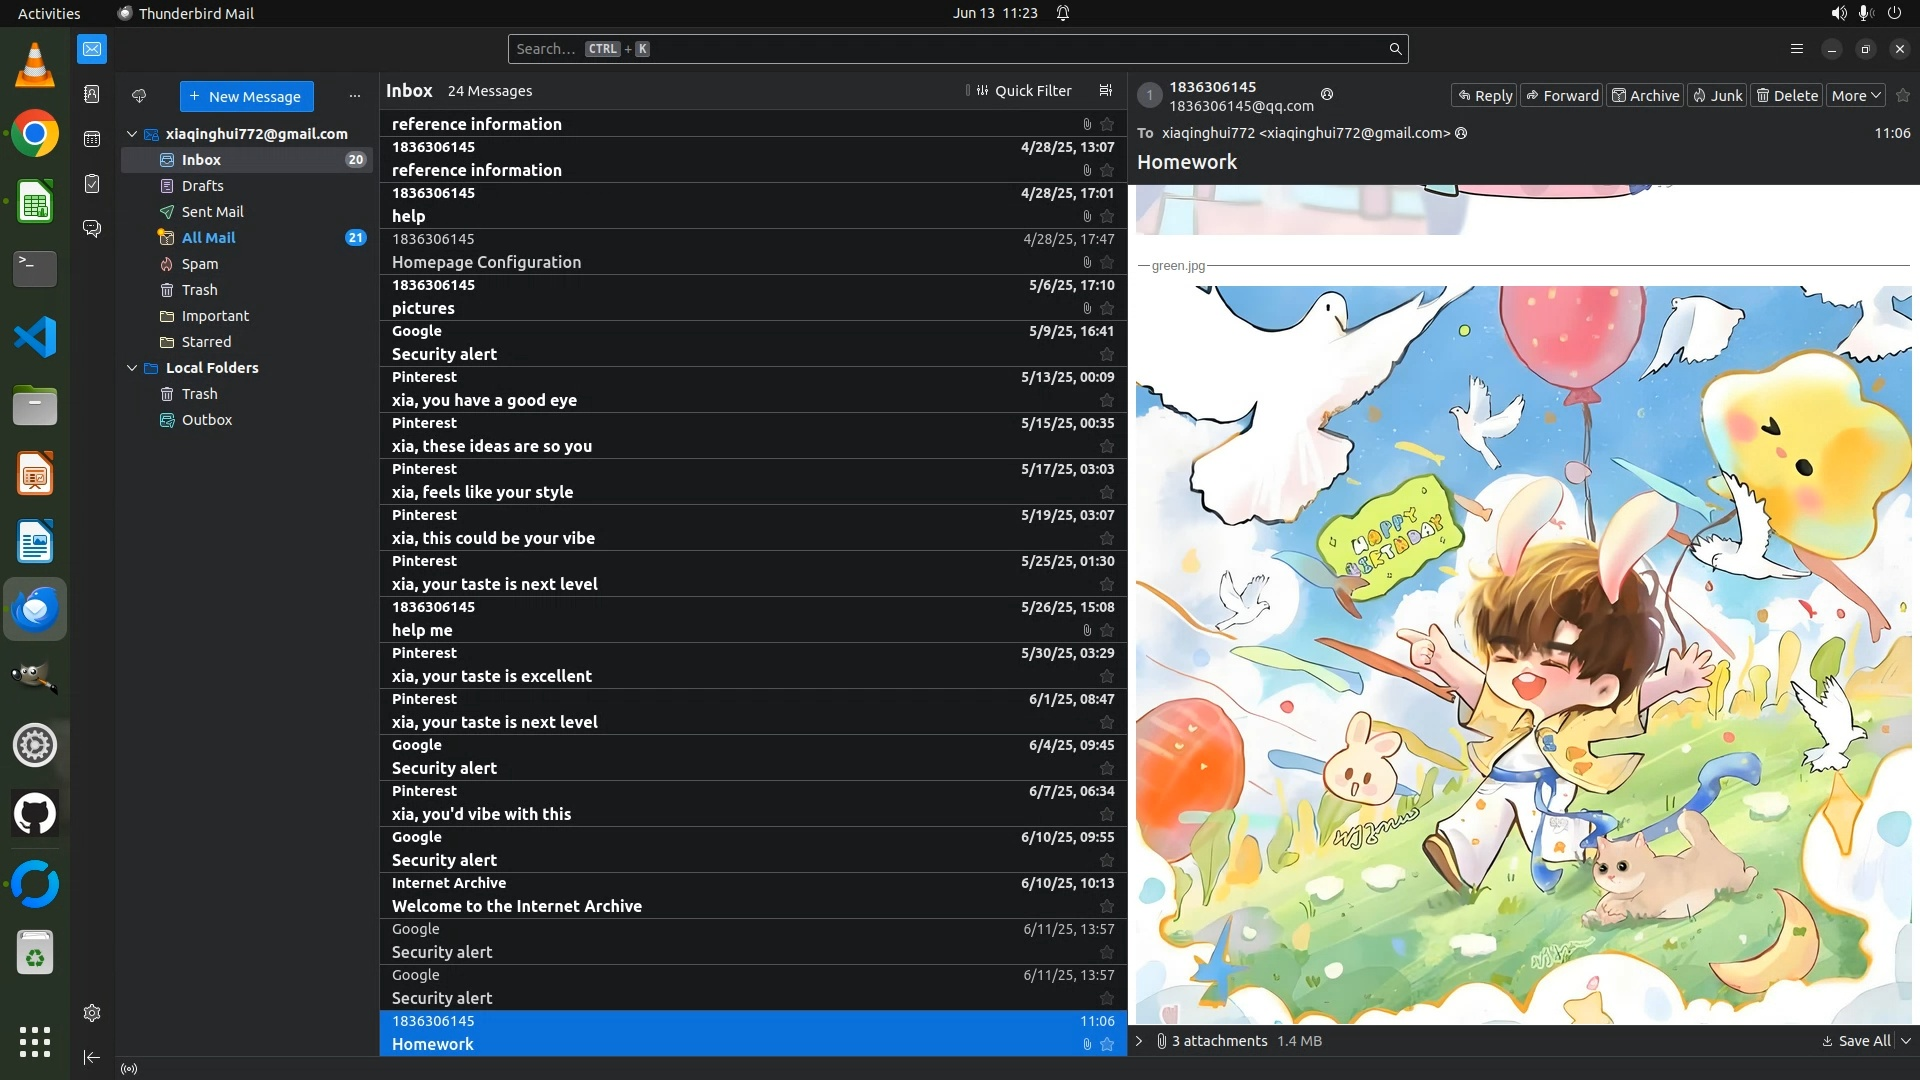Star the Homework message in list
The width and height of the screenshot is (1920, 1080).
(1107, 1044)
